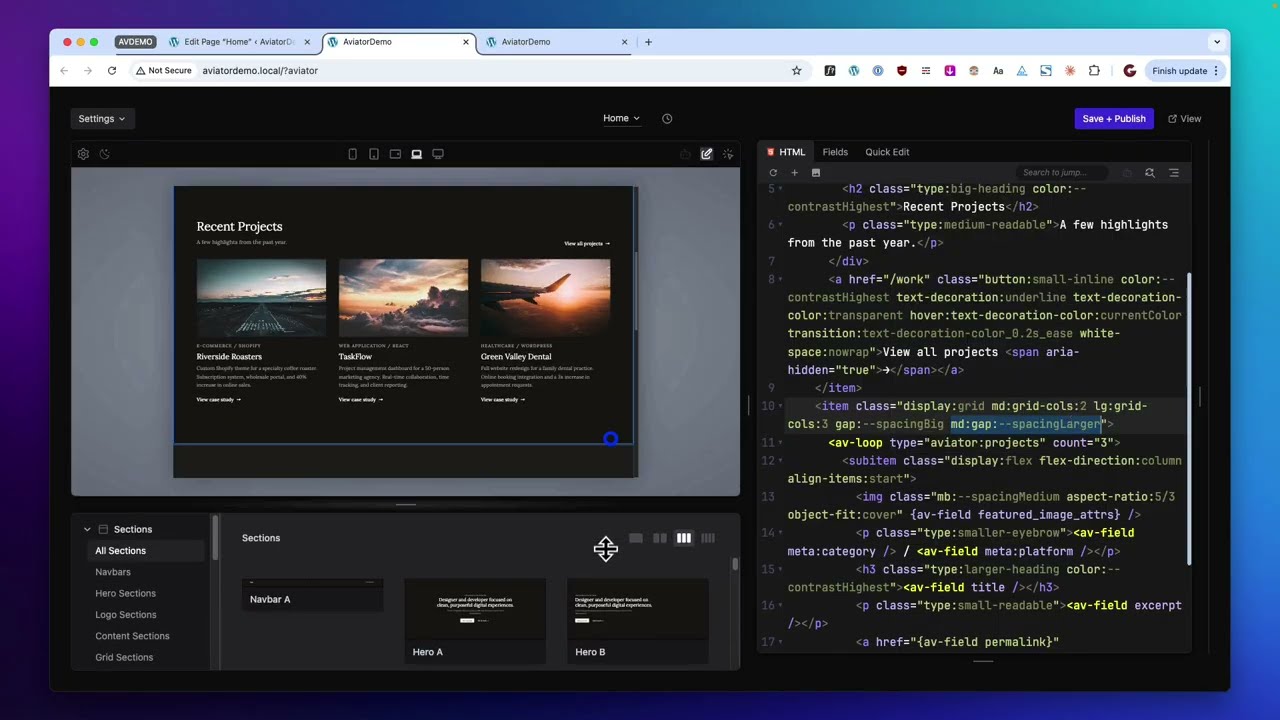Click the address bar URL
This screenshot has height=720, width=1280.
(260, 71)
